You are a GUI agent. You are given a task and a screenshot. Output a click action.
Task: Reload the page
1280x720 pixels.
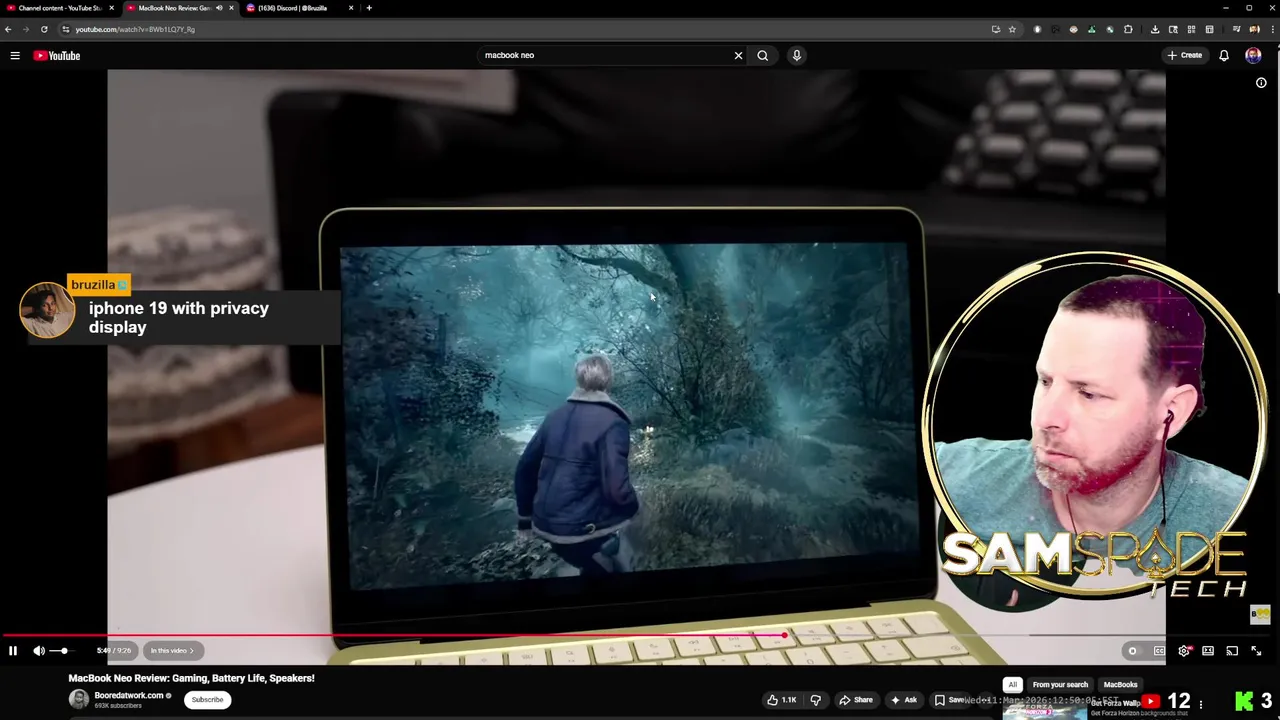click(44, 29)
